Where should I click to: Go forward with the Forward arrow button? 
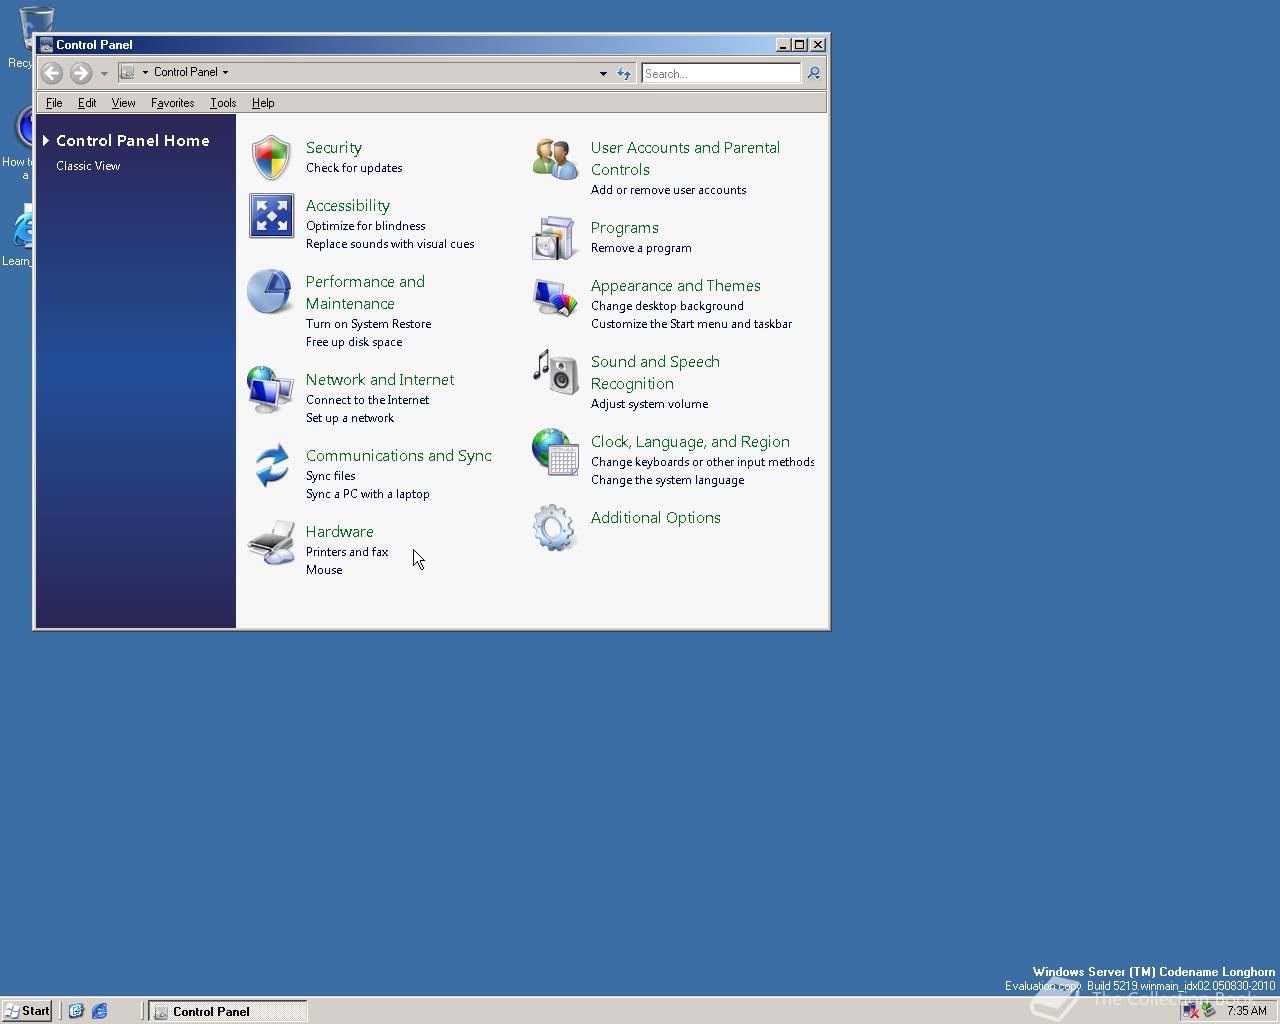click(x=81, y=72)
